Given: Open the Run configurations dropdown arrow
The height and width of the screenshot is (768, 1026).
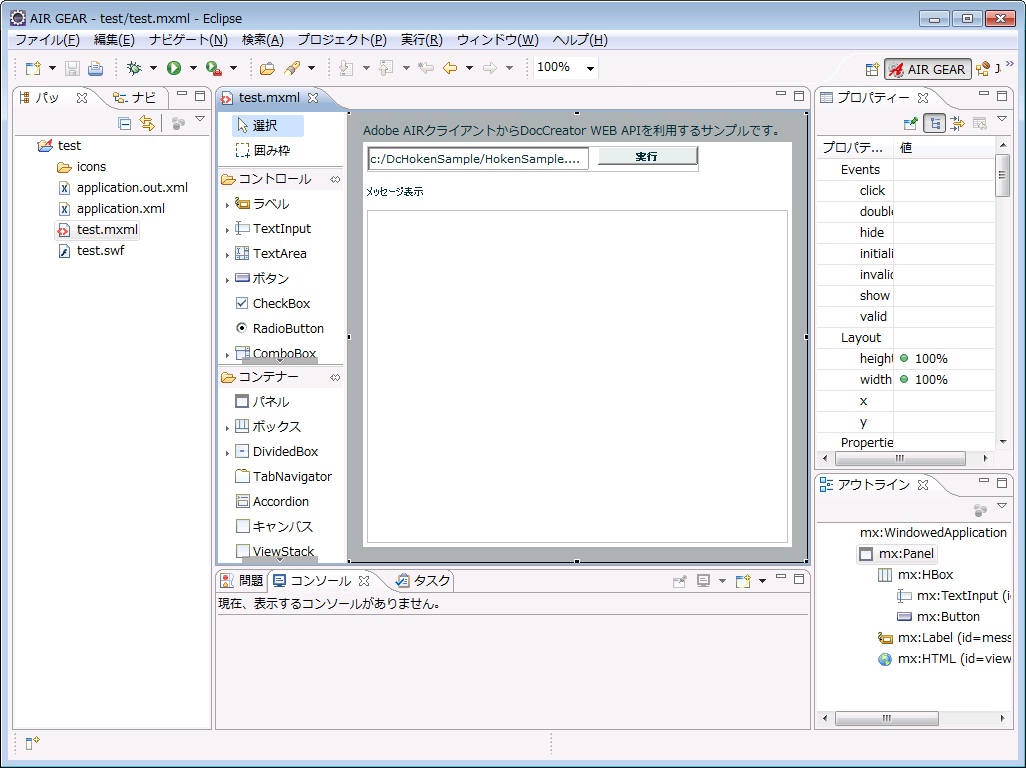Looking at the screenshot, I should coord(193,68).
